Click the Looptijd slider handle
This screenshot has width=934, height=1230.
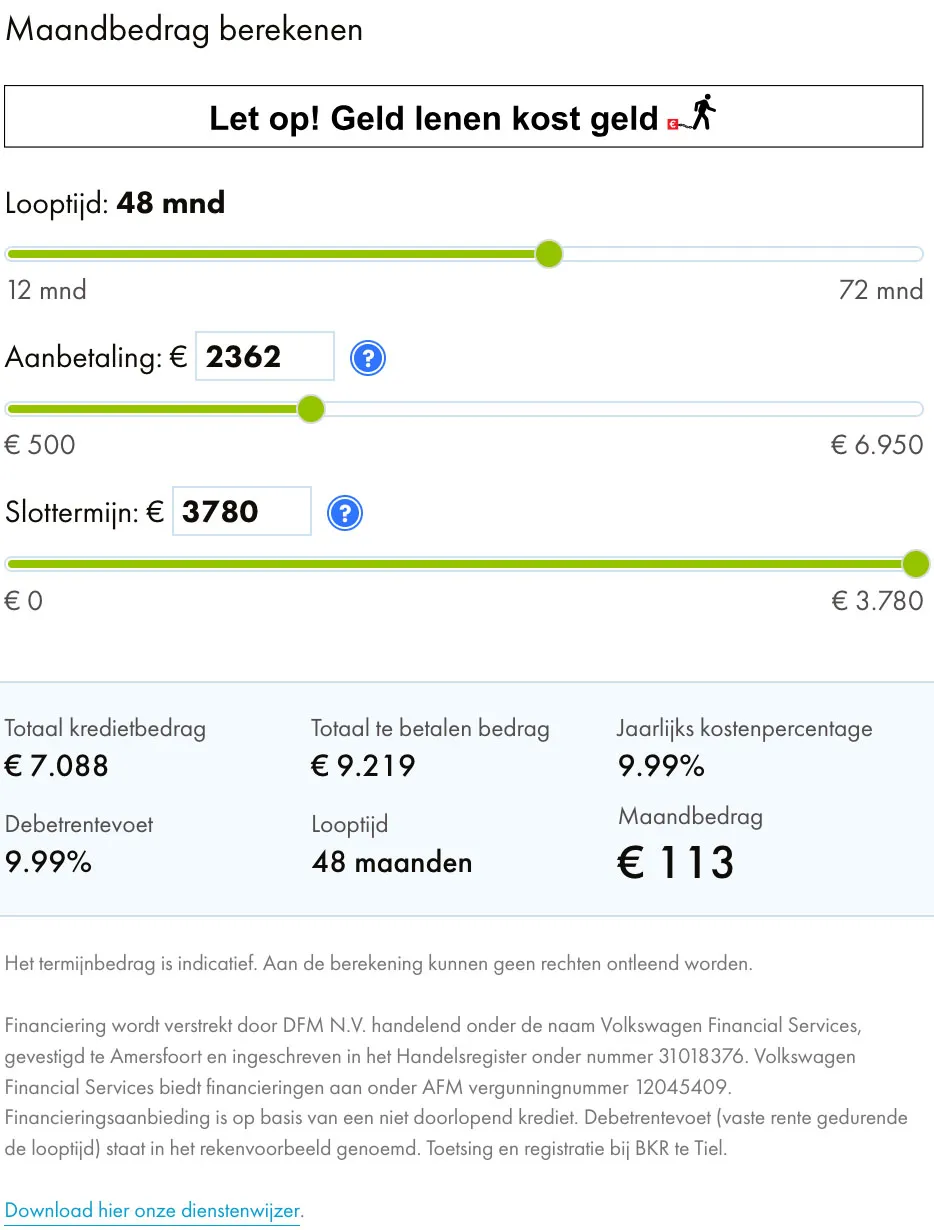click(549, 254)
